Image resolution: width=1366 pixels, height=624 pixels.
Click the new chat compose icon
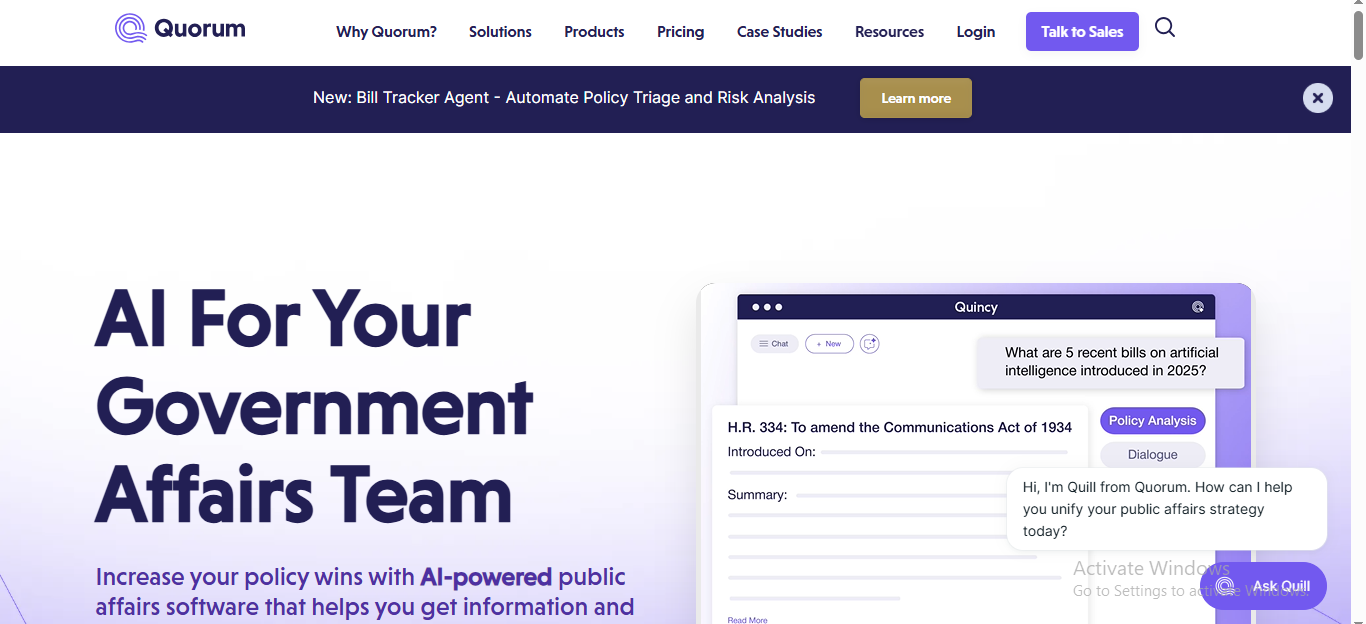(x=869, y=344)
